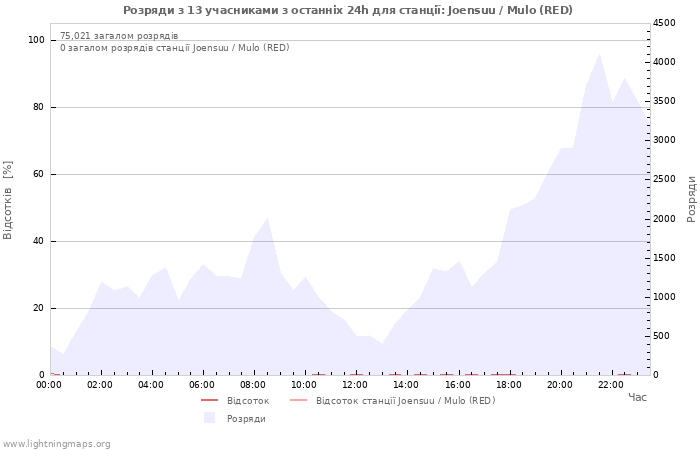Viewport: 700px width, 450px height.
Task: Click the 1000 right axis label
Action: tap(664, 297)
